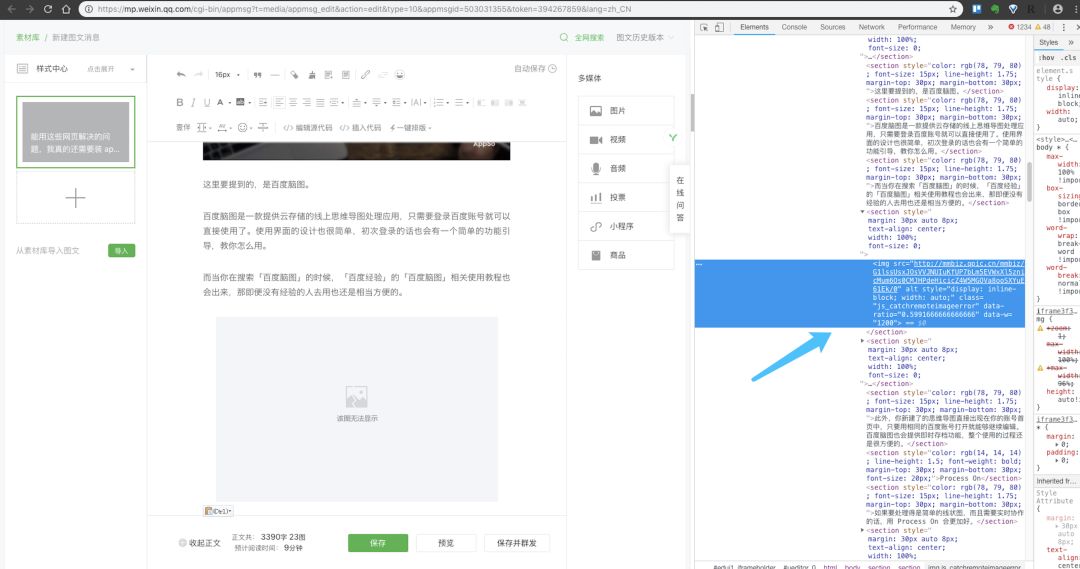
Task: Toggle the :hov element state panel
Action: (x=1047, y=57)
